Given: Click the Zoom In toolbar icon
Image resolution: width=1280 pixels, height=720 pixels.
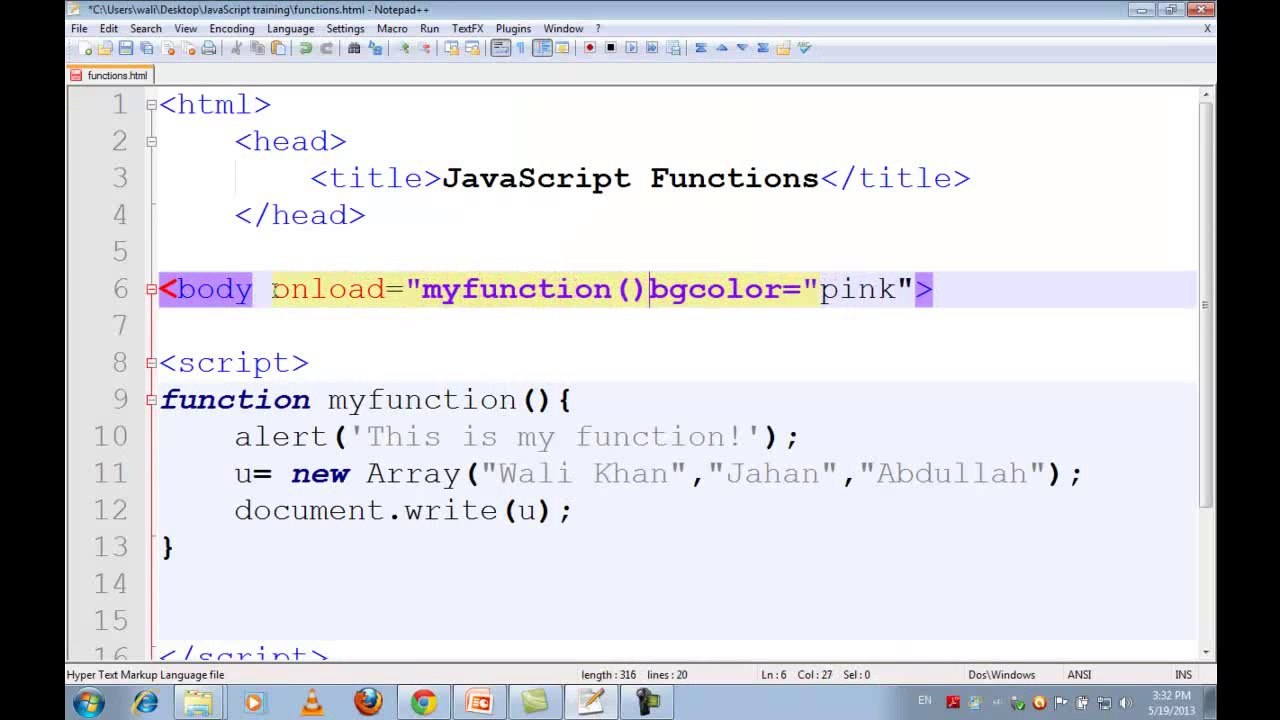Looking at the screenshot, I should click(405, 48).
